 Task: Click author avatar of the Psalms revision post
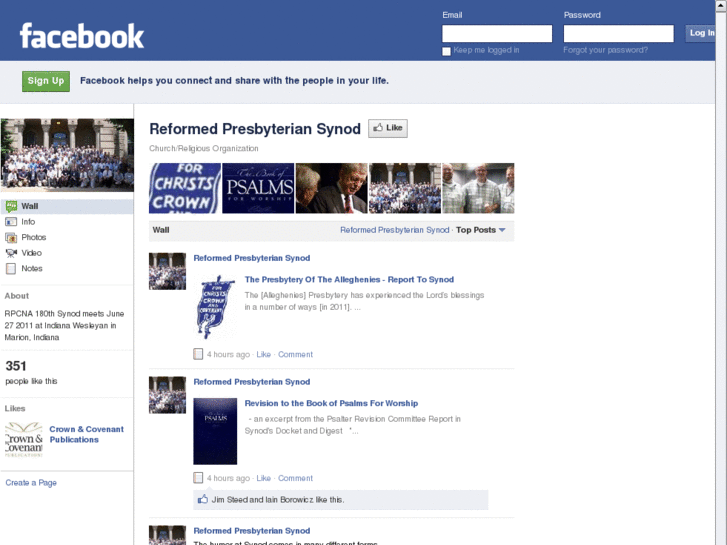pyautogui.click(x=167, y=395)
